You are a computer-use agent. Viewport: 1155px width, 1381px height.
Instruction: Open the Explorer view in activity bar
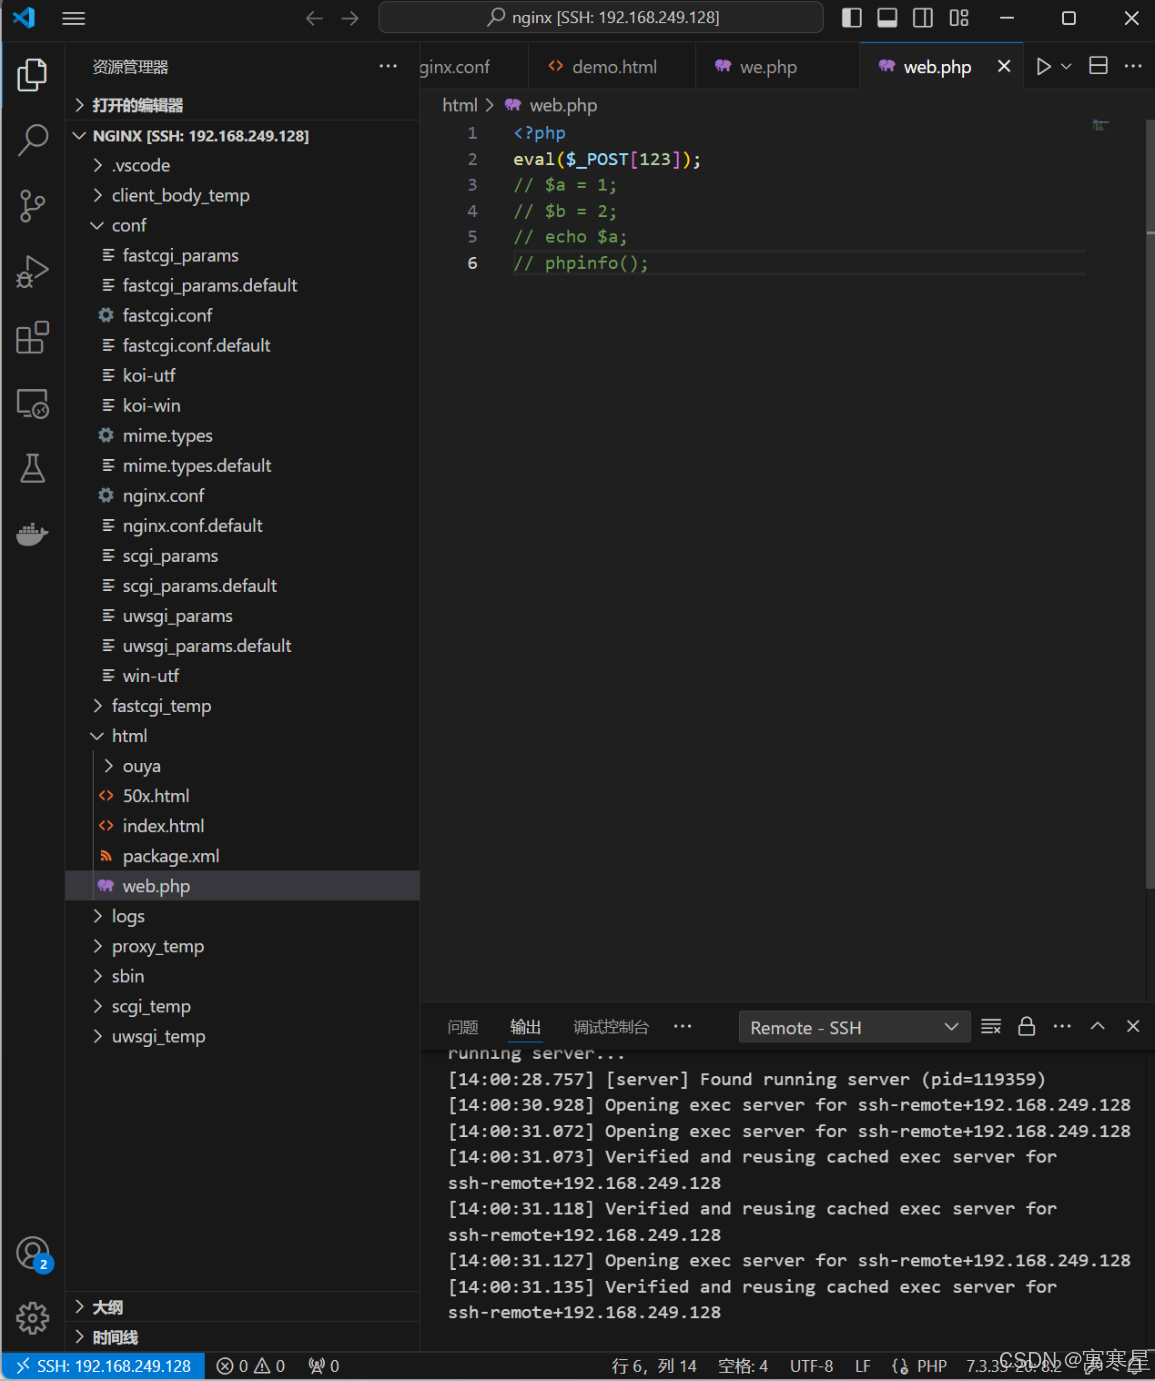coord(32,75)
